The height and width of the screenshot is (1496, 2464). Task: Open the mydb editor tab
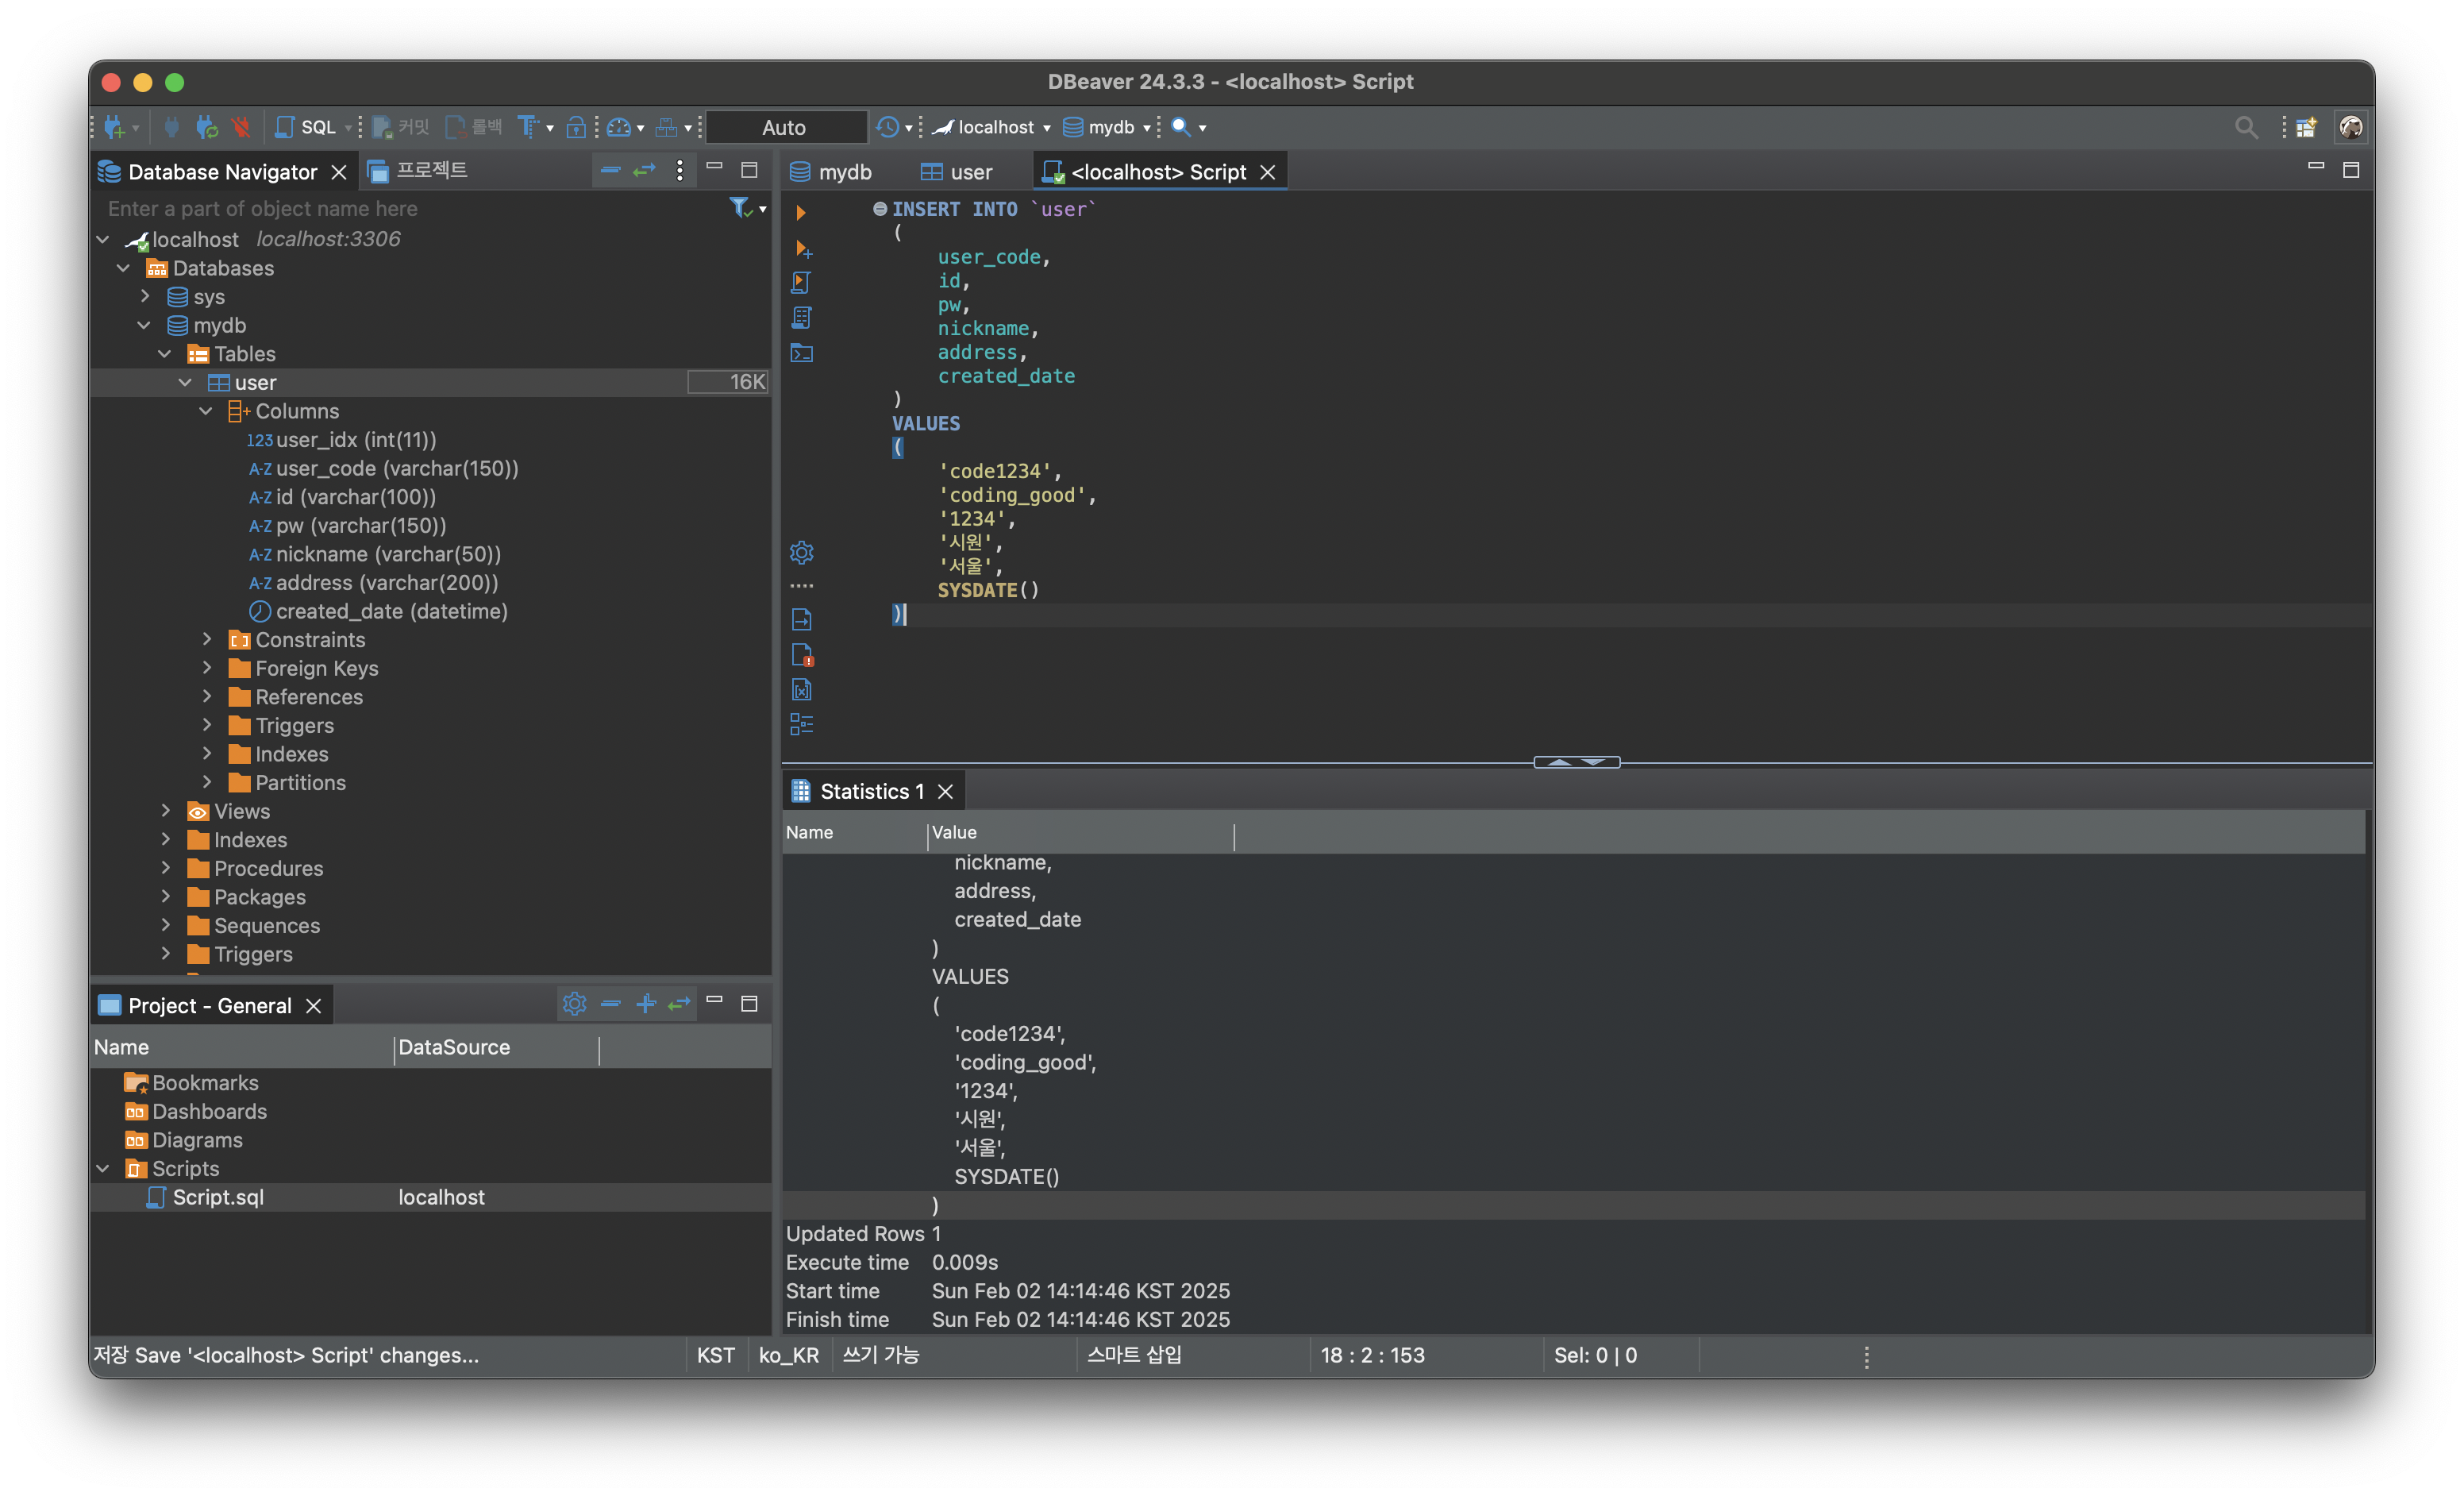click(x=831, y=172)
